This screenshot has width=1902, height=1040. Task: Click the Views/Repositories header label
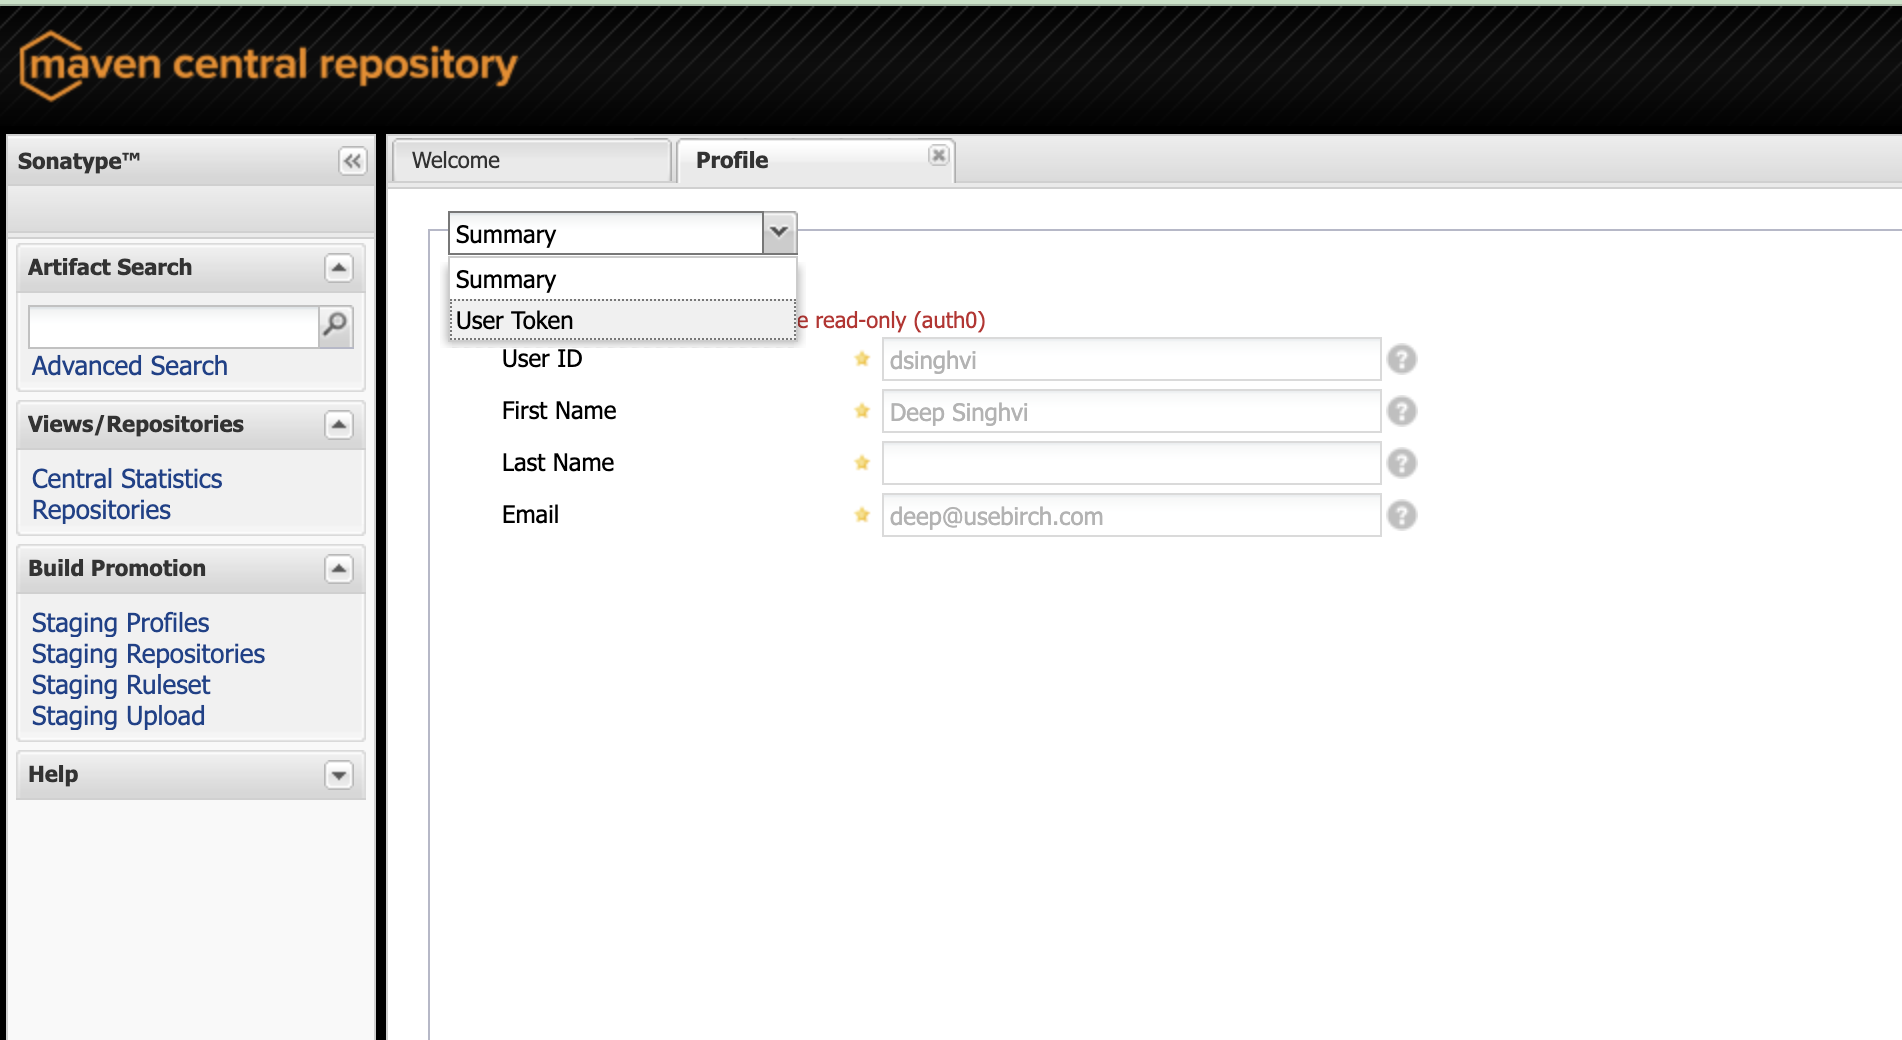pyautogui.click(x=136, y=424)
